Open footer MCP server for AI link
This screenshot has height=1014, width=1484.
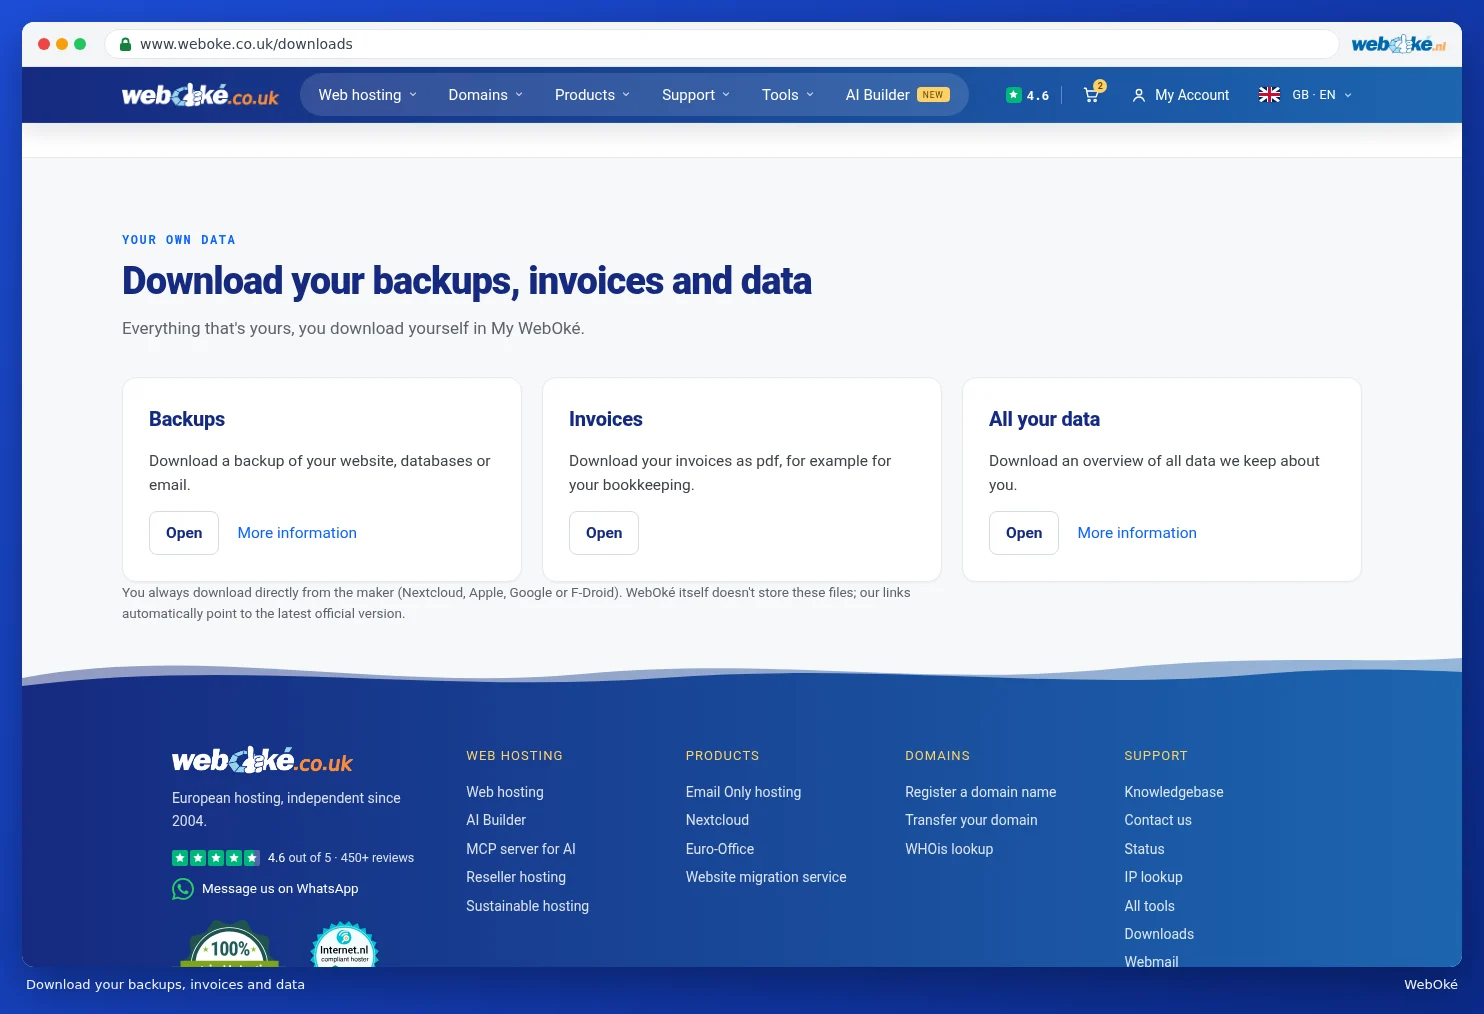pos(521,849)
